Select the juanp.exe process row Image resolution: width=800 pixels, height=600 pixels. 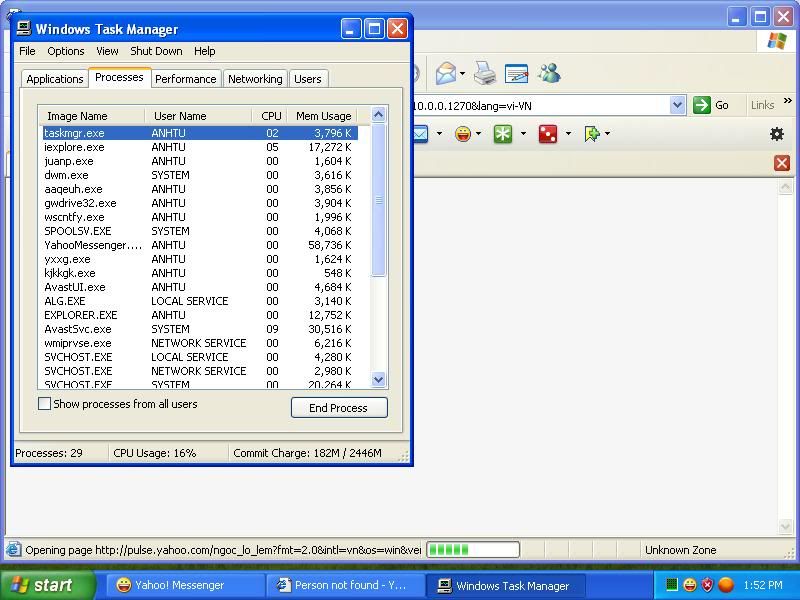[200, 161]
